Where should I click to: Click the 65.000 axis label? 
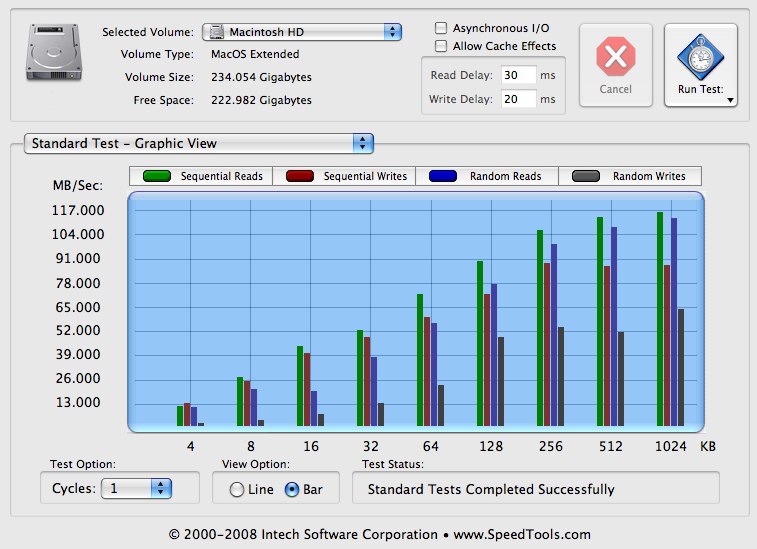coord(78,307)
